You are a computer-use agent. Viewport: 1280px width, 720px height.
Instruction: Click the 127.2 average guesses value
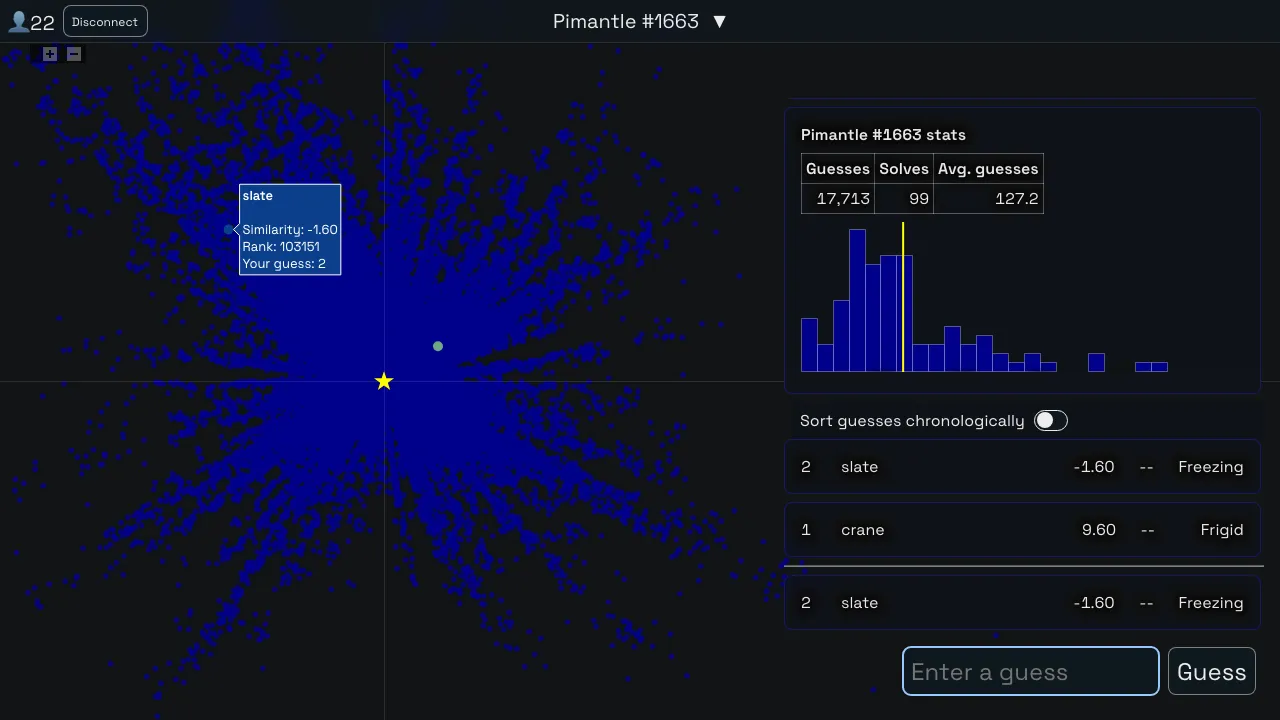point(1017,199)
